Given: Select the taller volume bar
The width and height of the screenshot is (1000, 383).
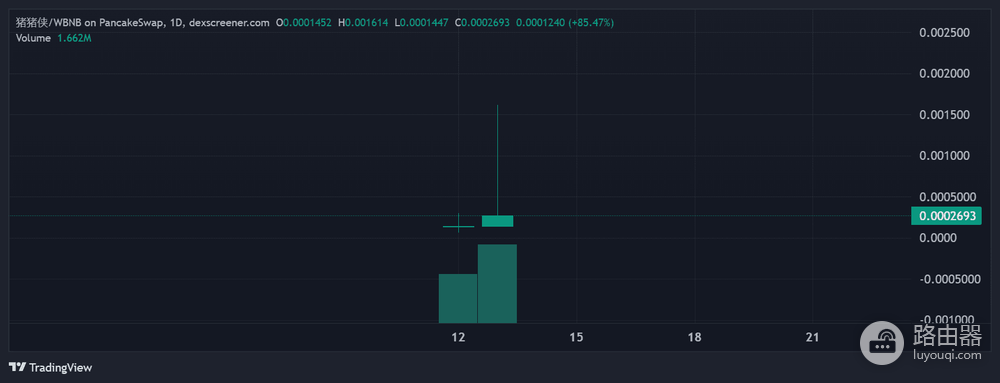Looking at the screenshot, I should pyautogui.click(x=497, y=284).
